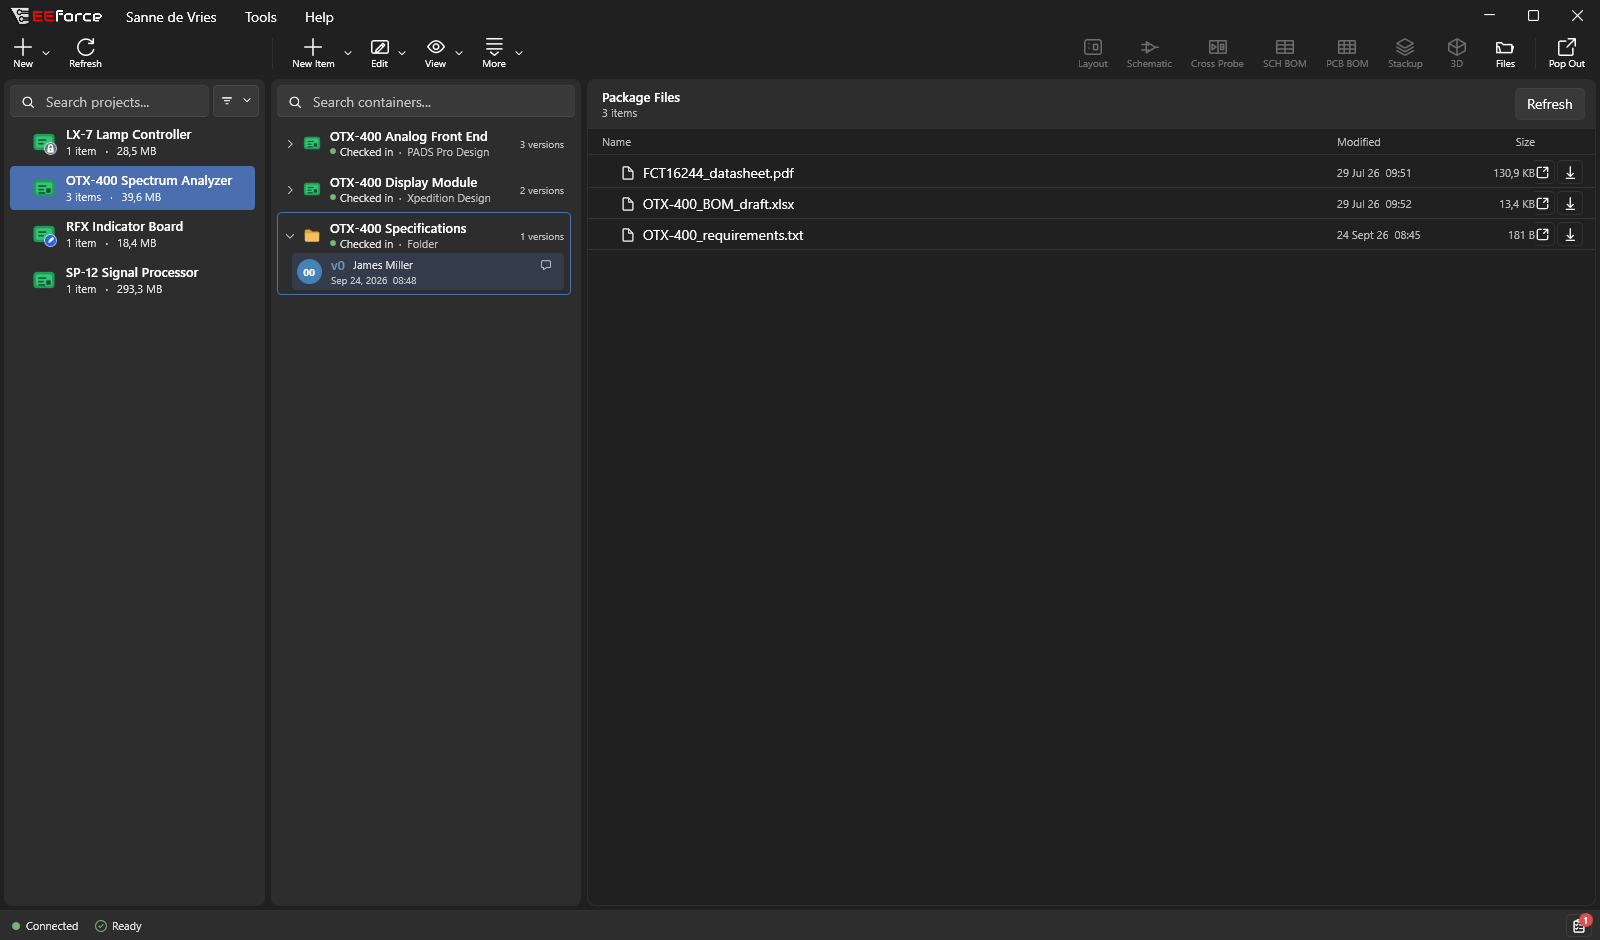Download FCT16244_datasheet.pdf
This screenshot has width=1600, height=940.
coord(1570,173)
